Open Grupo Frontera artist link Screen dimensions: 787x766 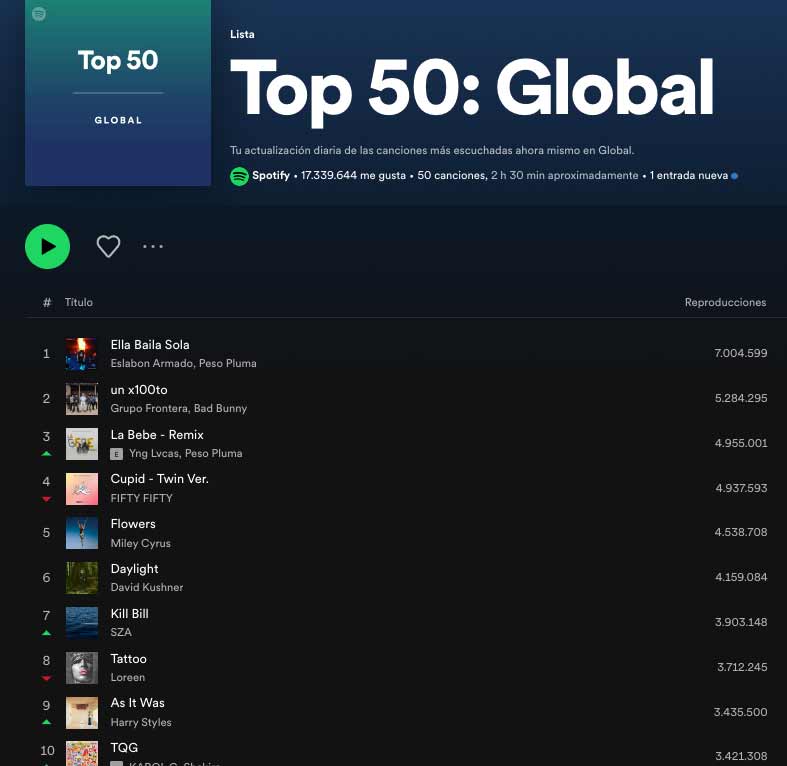click(149, 408)
